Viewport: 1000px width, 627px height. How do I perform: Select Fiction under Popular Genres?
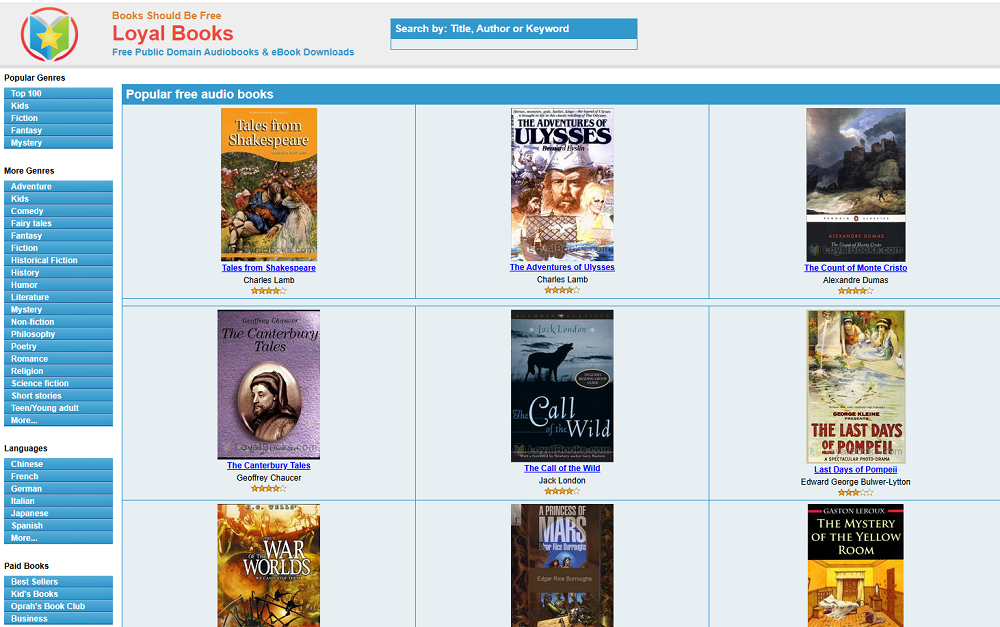[x=58, y=118]
